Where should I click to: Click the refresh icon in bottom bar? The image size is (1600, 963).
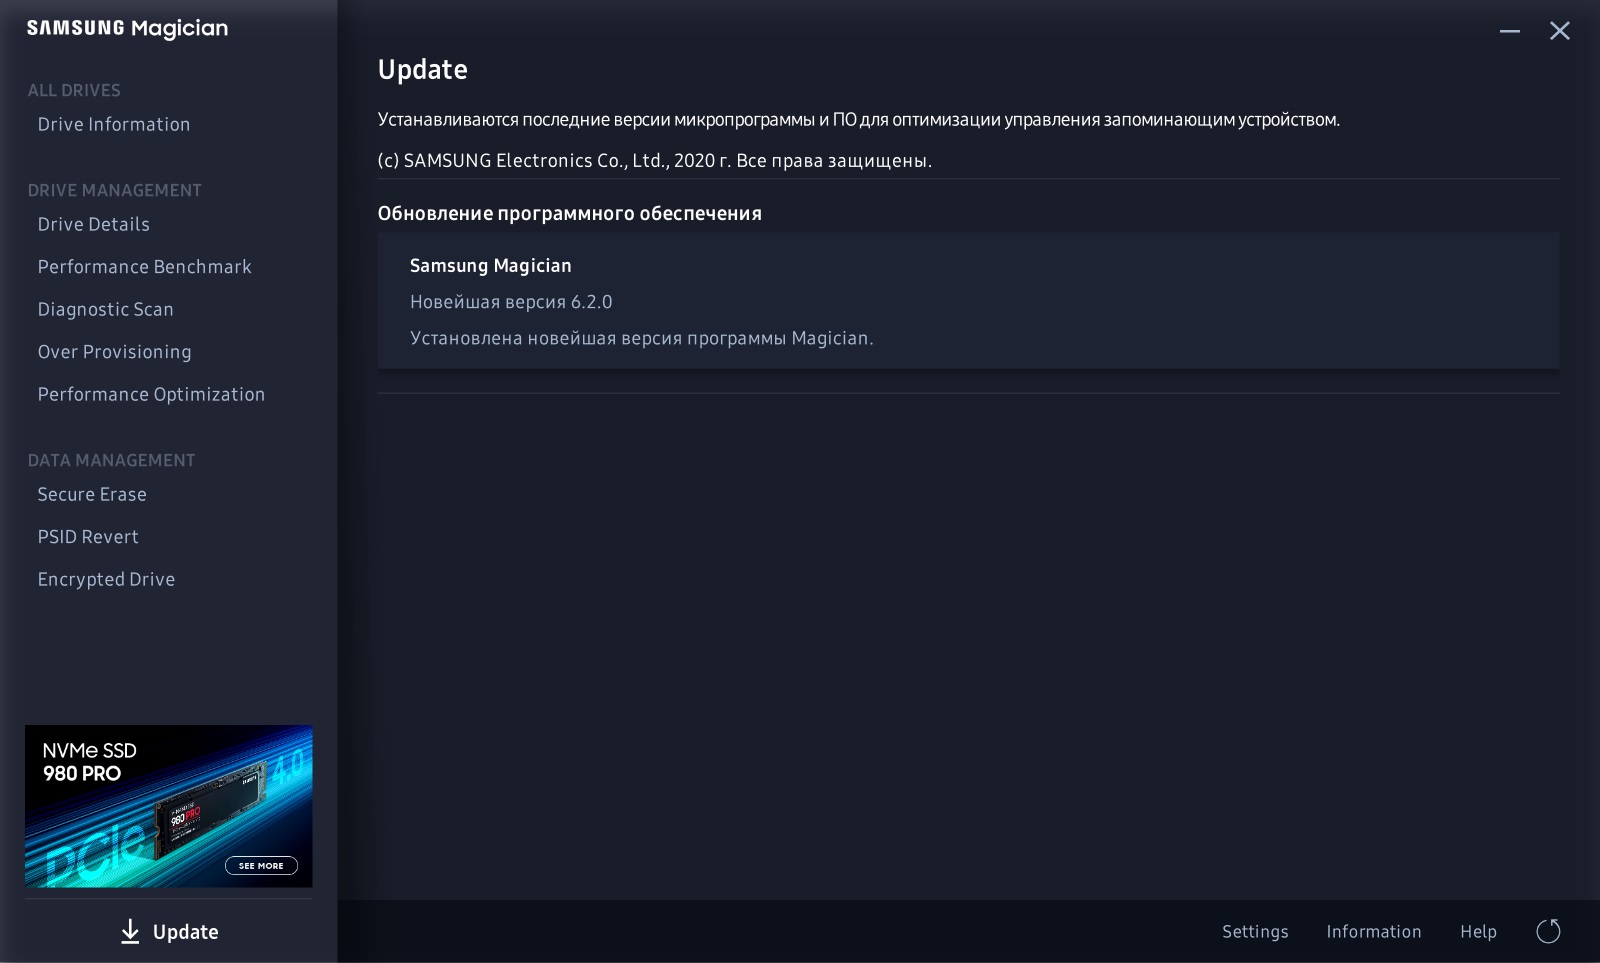pos(1548,932)
